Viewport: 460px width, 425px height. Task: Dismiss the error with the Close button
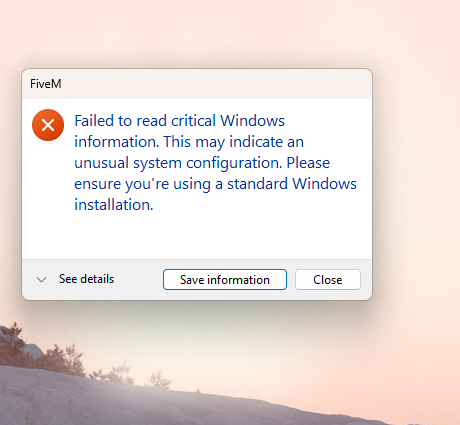[328, 280]
